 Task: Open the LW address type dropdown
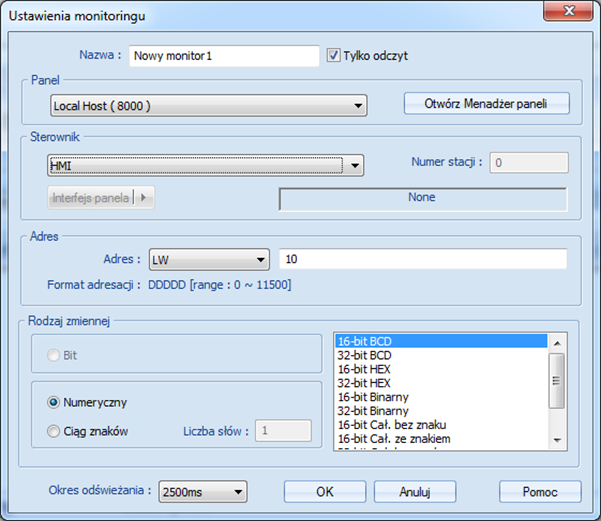point(209,260)
